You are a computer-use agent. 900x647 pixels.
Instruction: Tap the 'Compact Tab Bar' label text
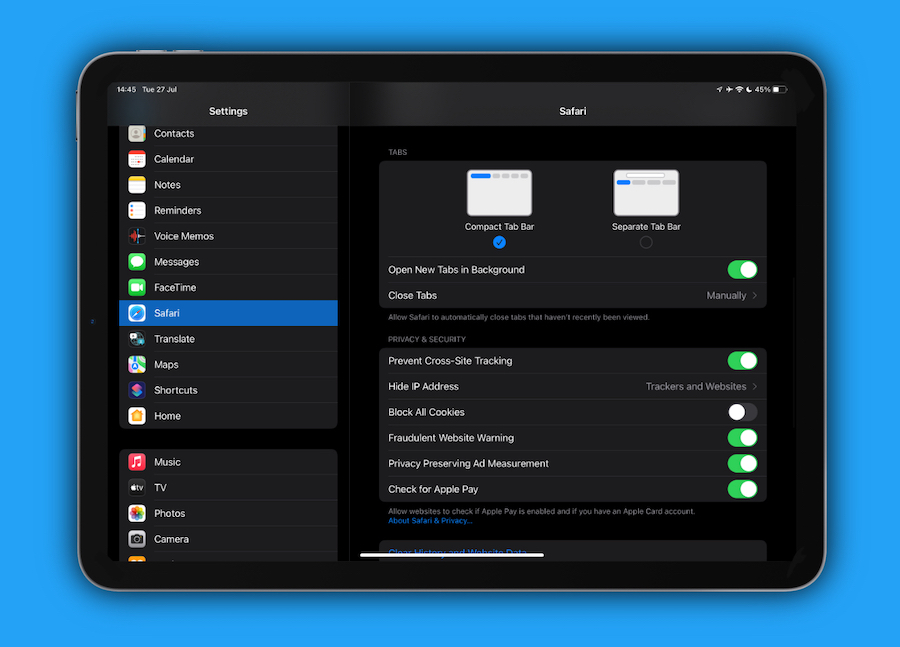pyautogui.click(x=499, y=227)
